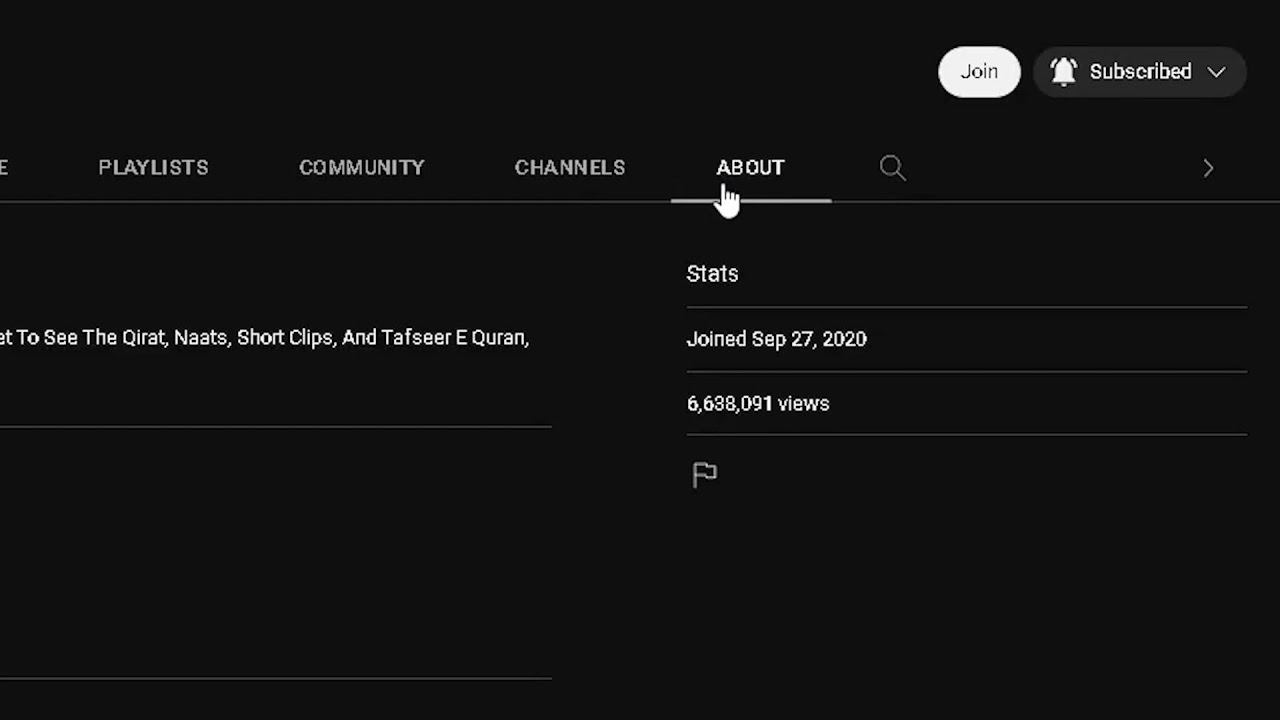Click the 6,638,091 views stat
Image resolution: width=1280 pixels, height=720 pixels.
click(758, 404)
